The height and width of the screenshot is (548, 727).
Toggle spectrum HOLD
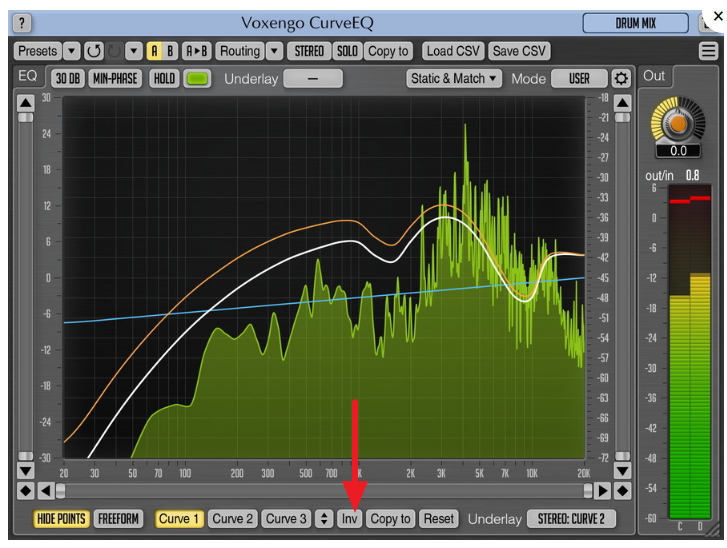click(164, 78)
